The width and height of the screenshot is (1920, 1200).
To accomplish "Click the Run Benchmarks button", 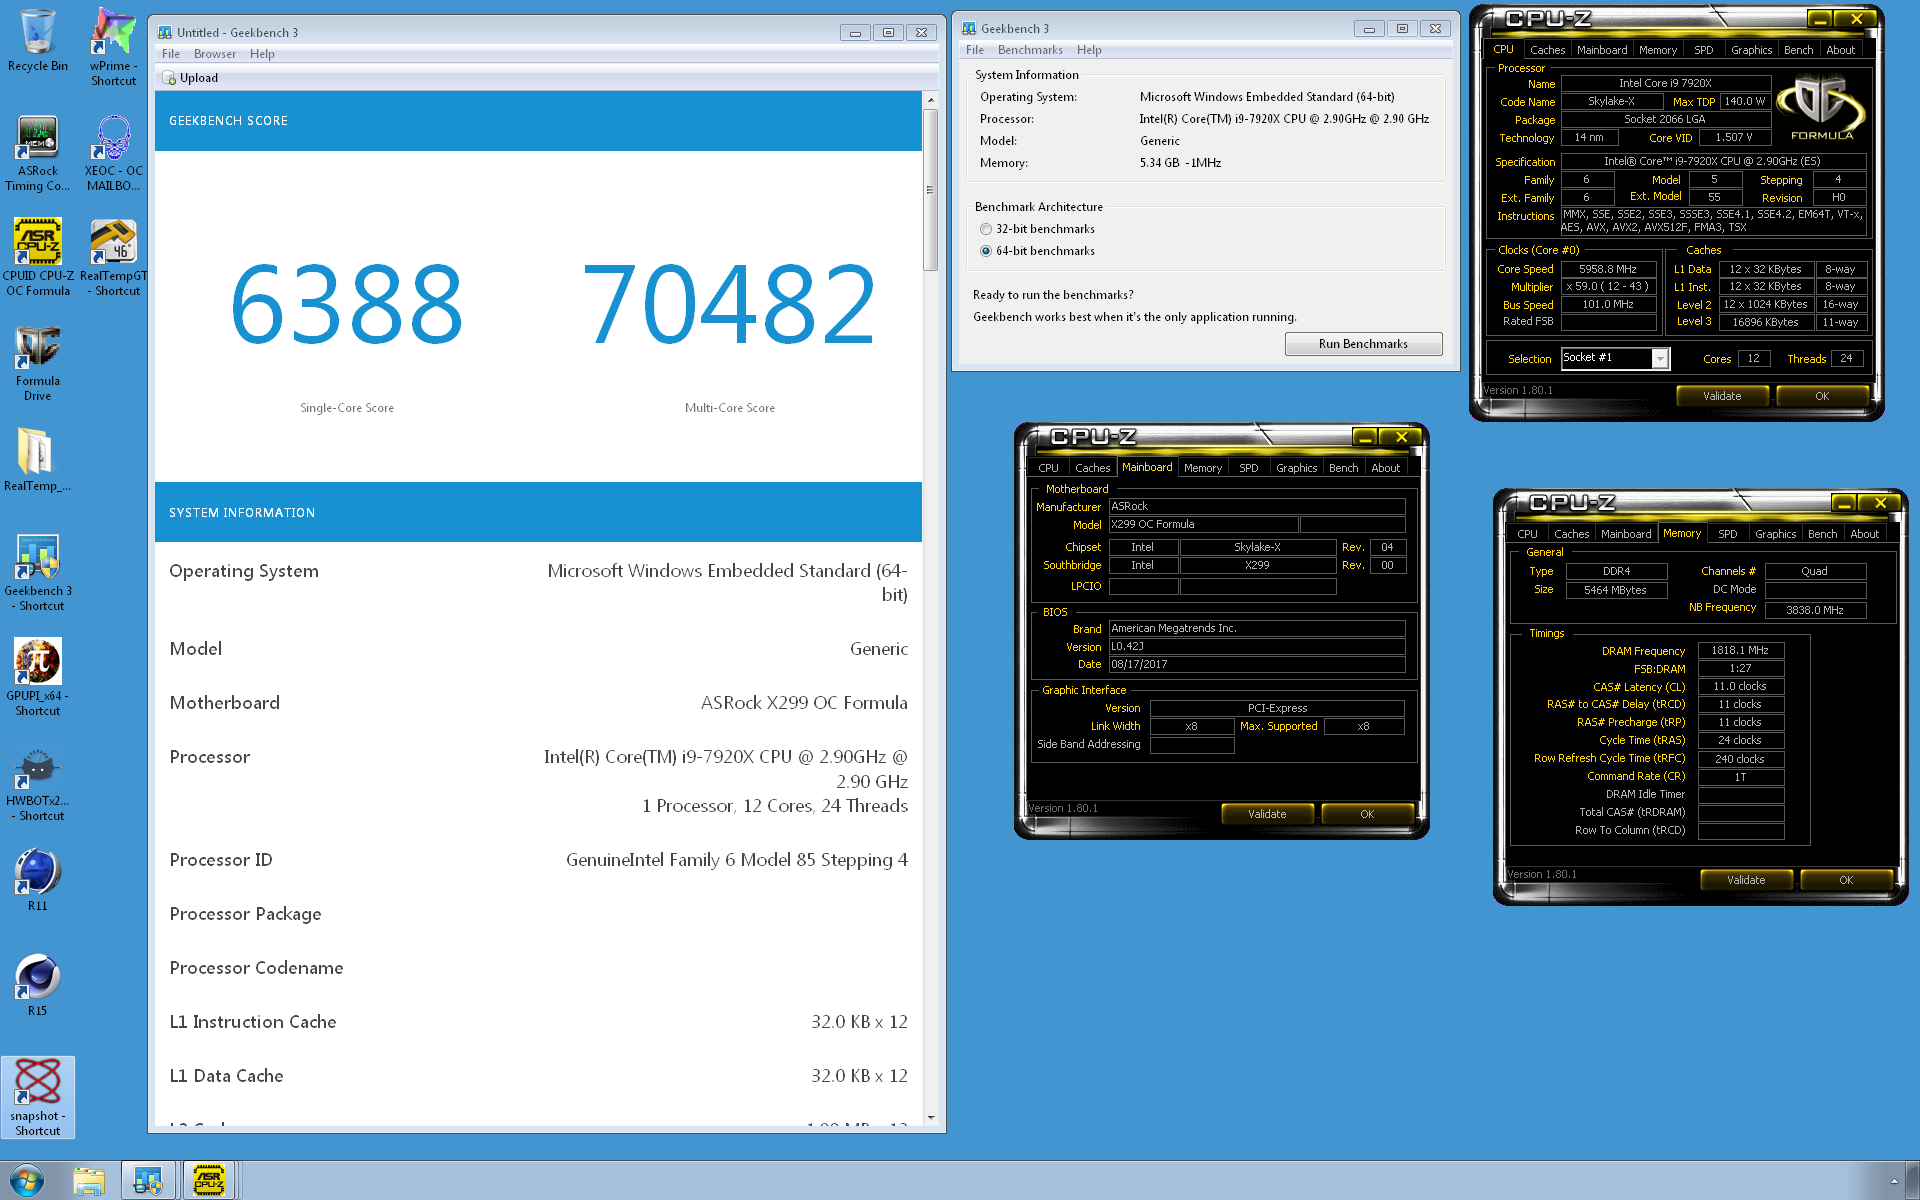I will [1363, 344].
